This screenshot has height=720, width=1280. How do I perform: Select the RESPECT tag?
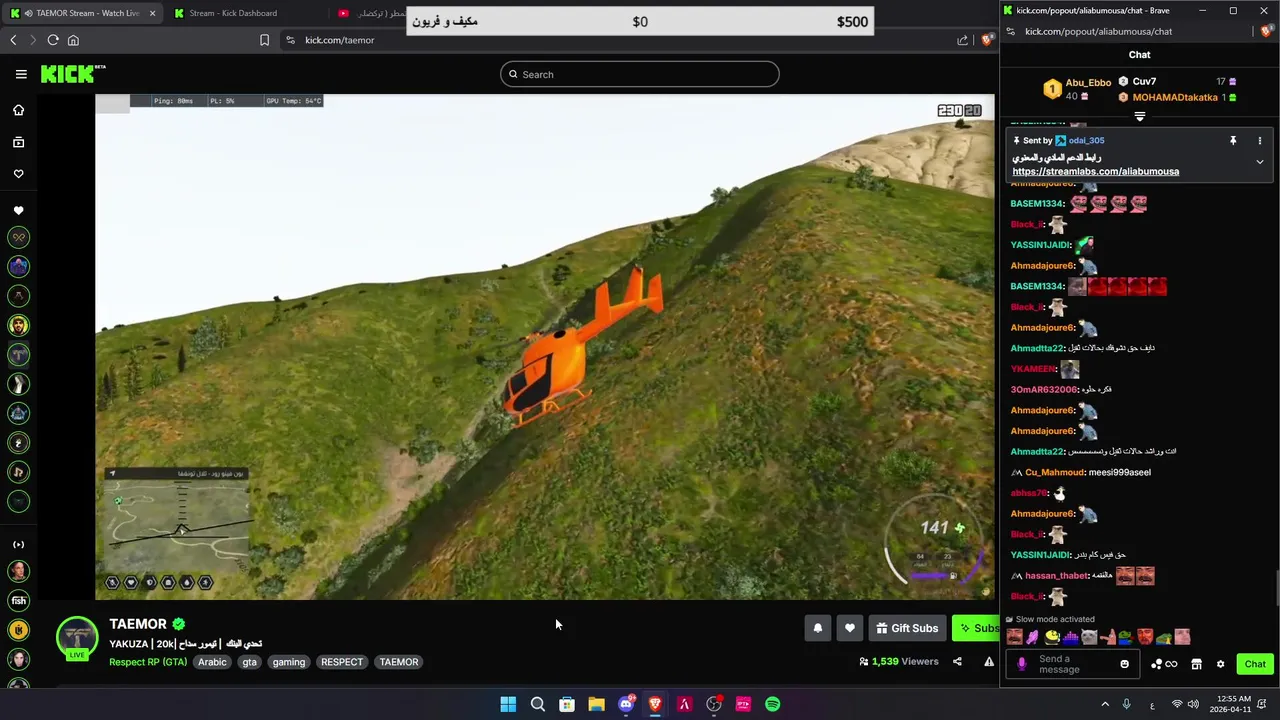point(342,662)
